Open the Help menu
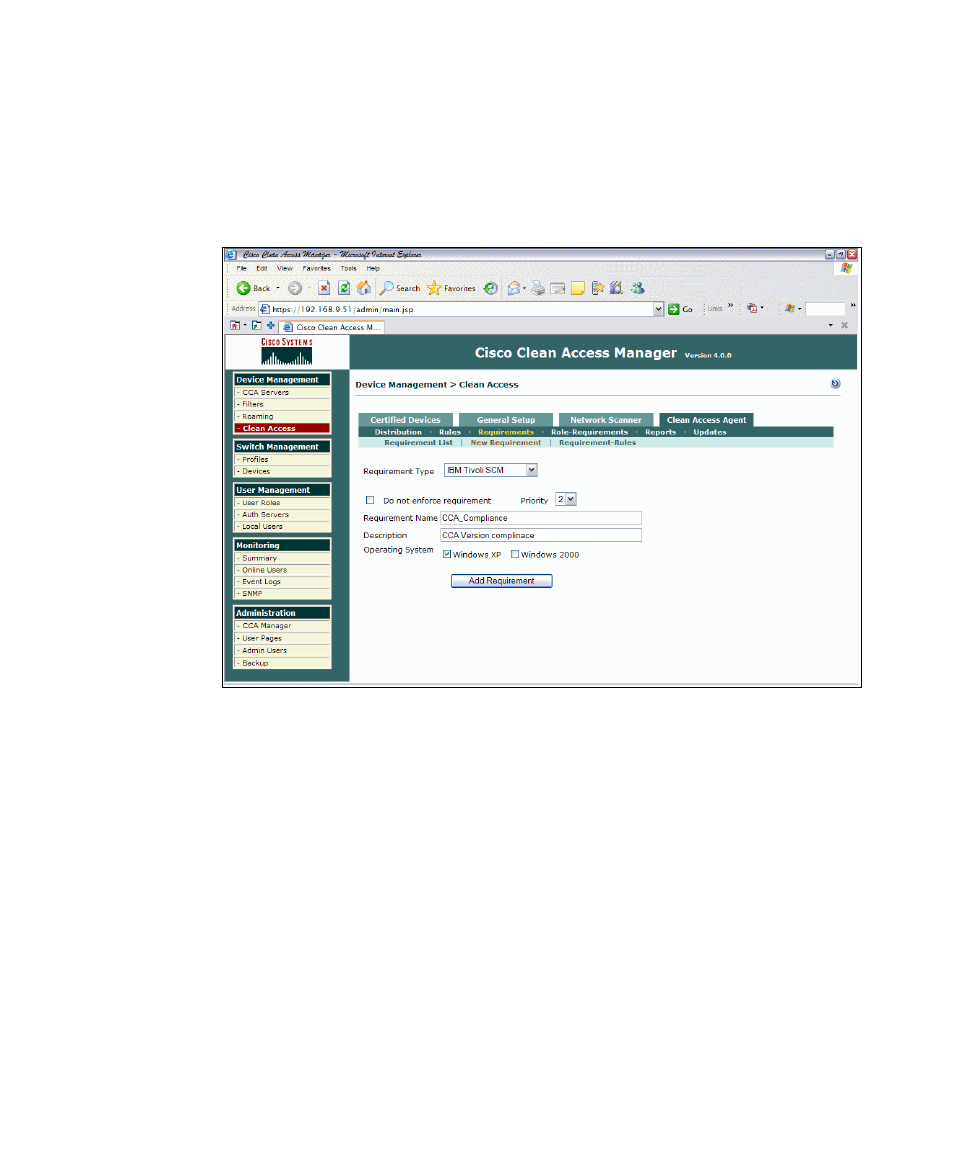This screenshot has width=954, height=1164. click(373, 269)
